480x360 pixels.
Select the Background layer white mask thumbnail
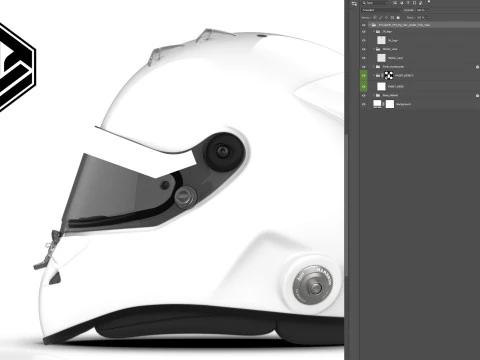(x=390, y=104)
